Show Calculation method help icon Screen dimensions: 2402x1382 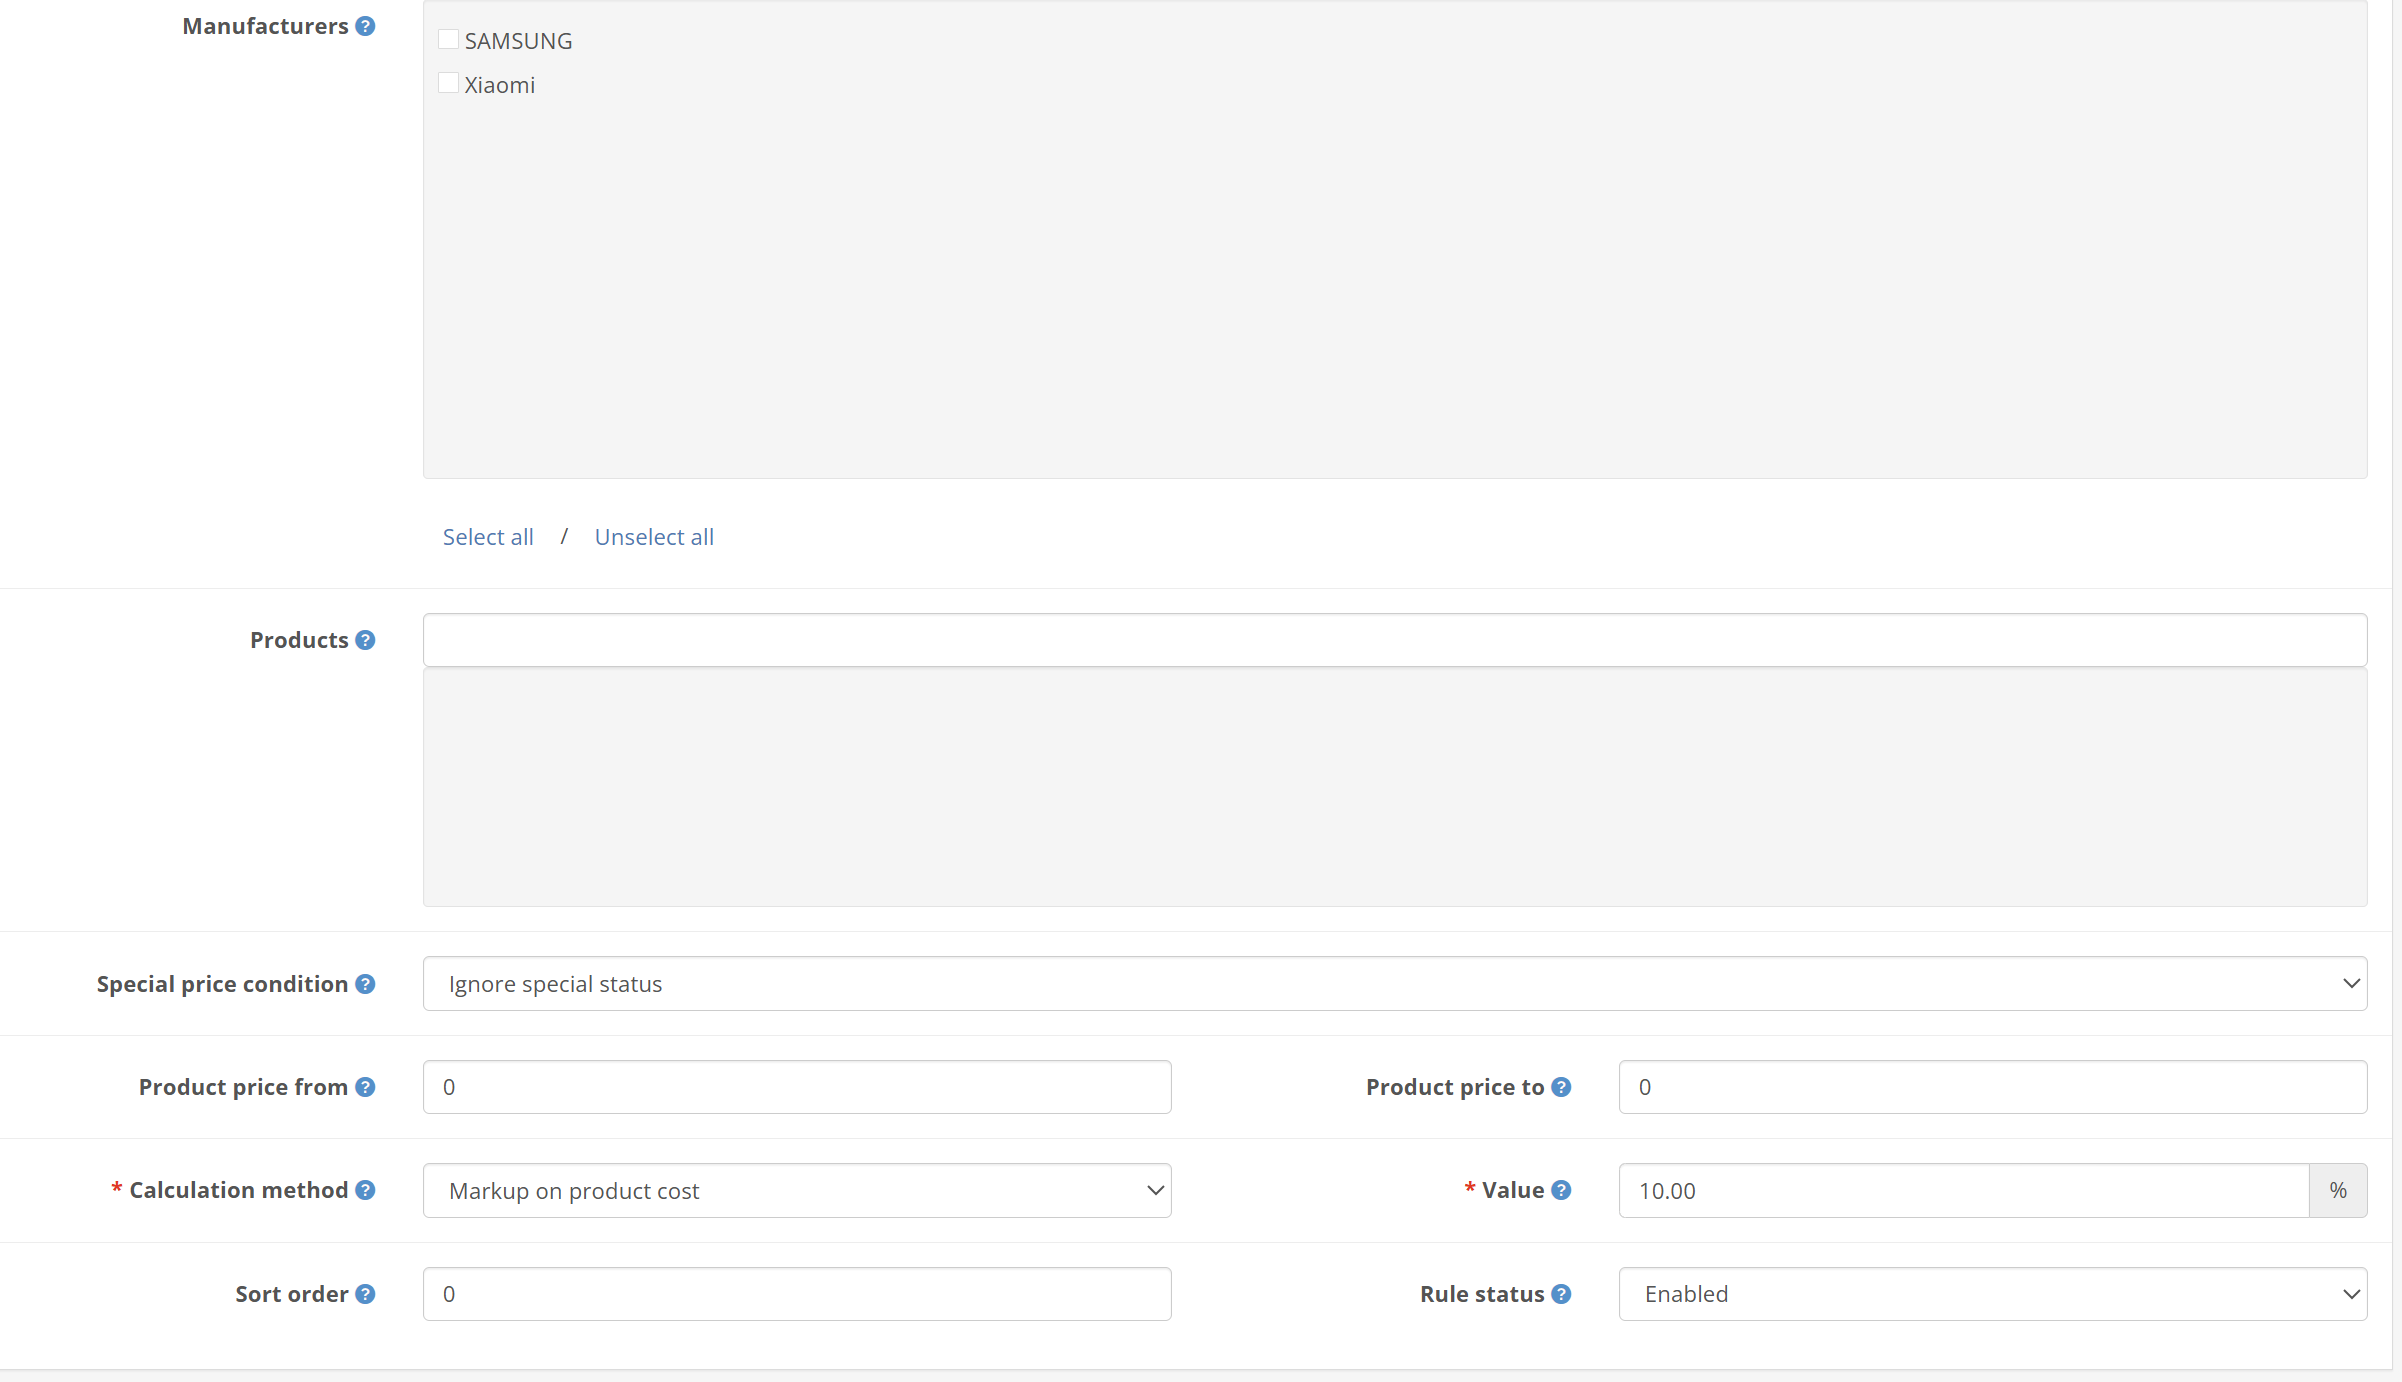tap(365, 1190)
